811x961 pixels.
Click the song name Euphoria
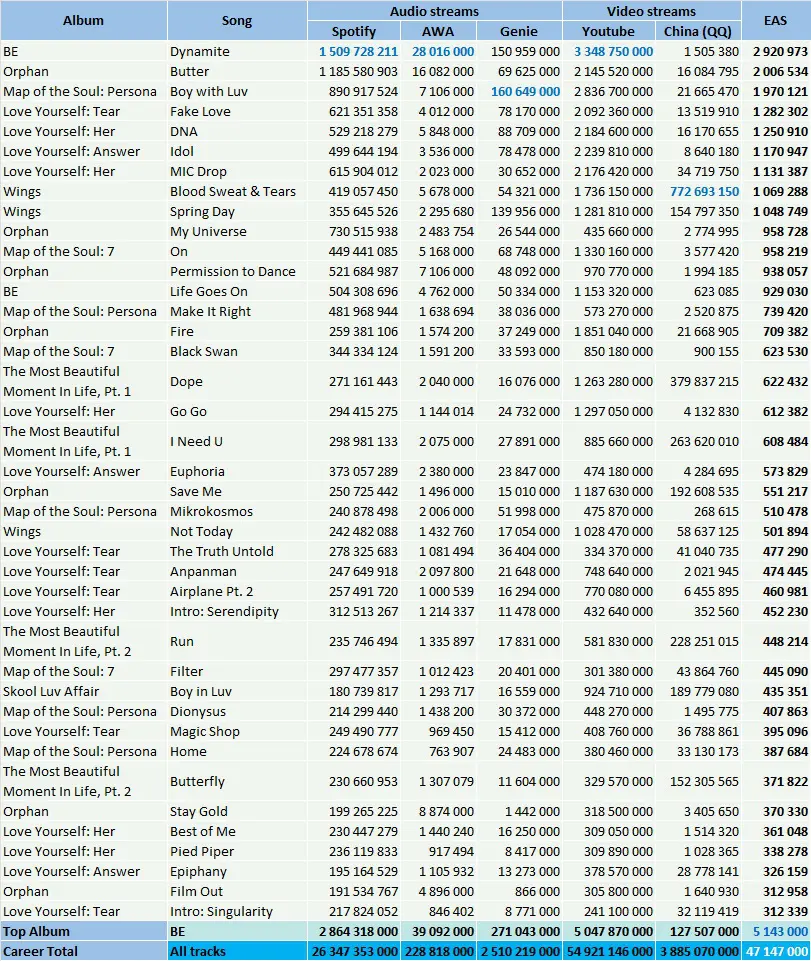tap(197, 471)
